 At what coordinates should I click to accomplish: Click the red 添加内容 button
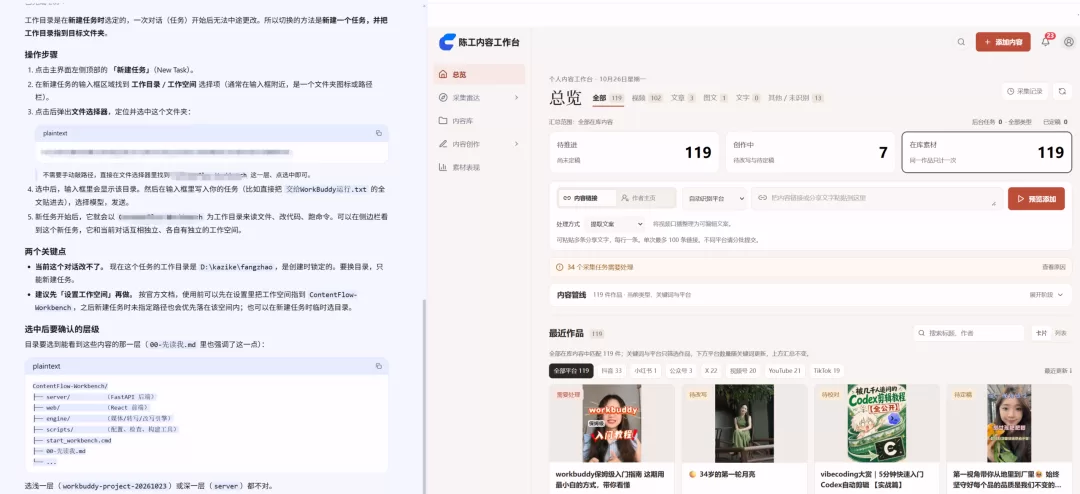(x=1003, y=42)
